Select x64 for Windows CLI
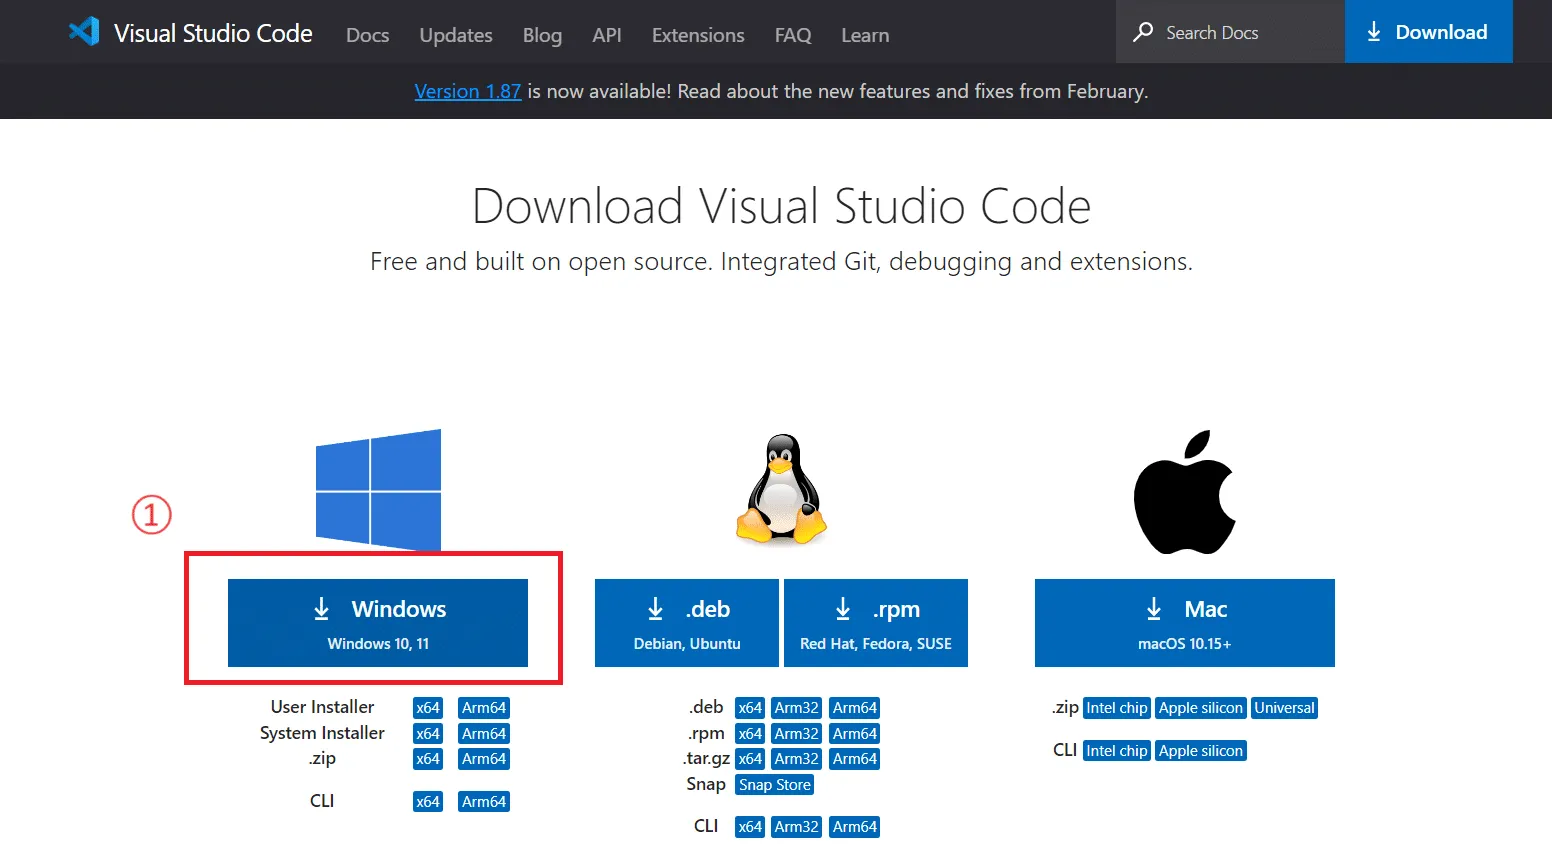Image resolution: width=1552 pixels, height=854 pixels. pos(428,802)
